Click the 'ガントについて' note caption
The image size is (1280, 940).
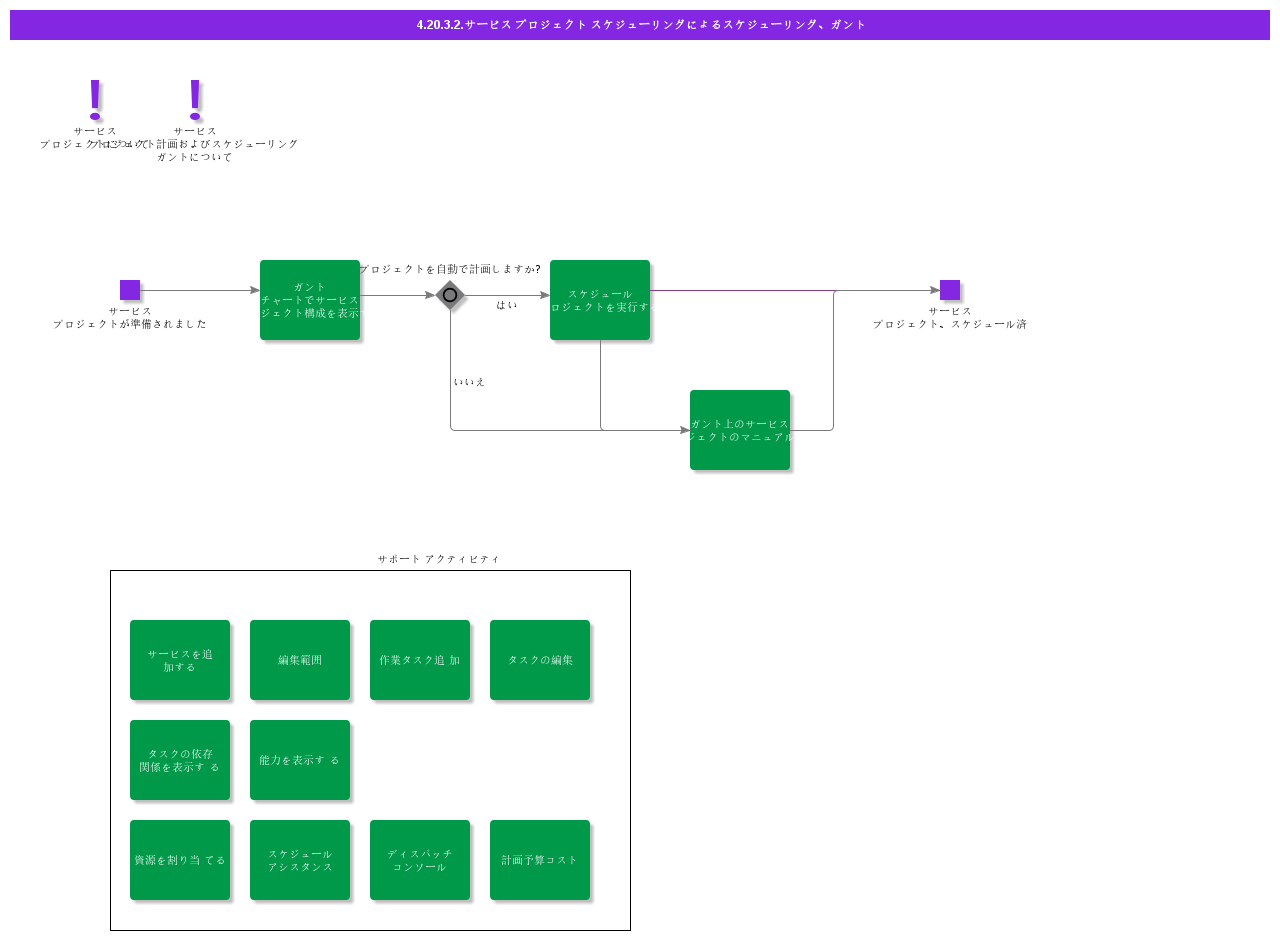(x=195, y=157)
